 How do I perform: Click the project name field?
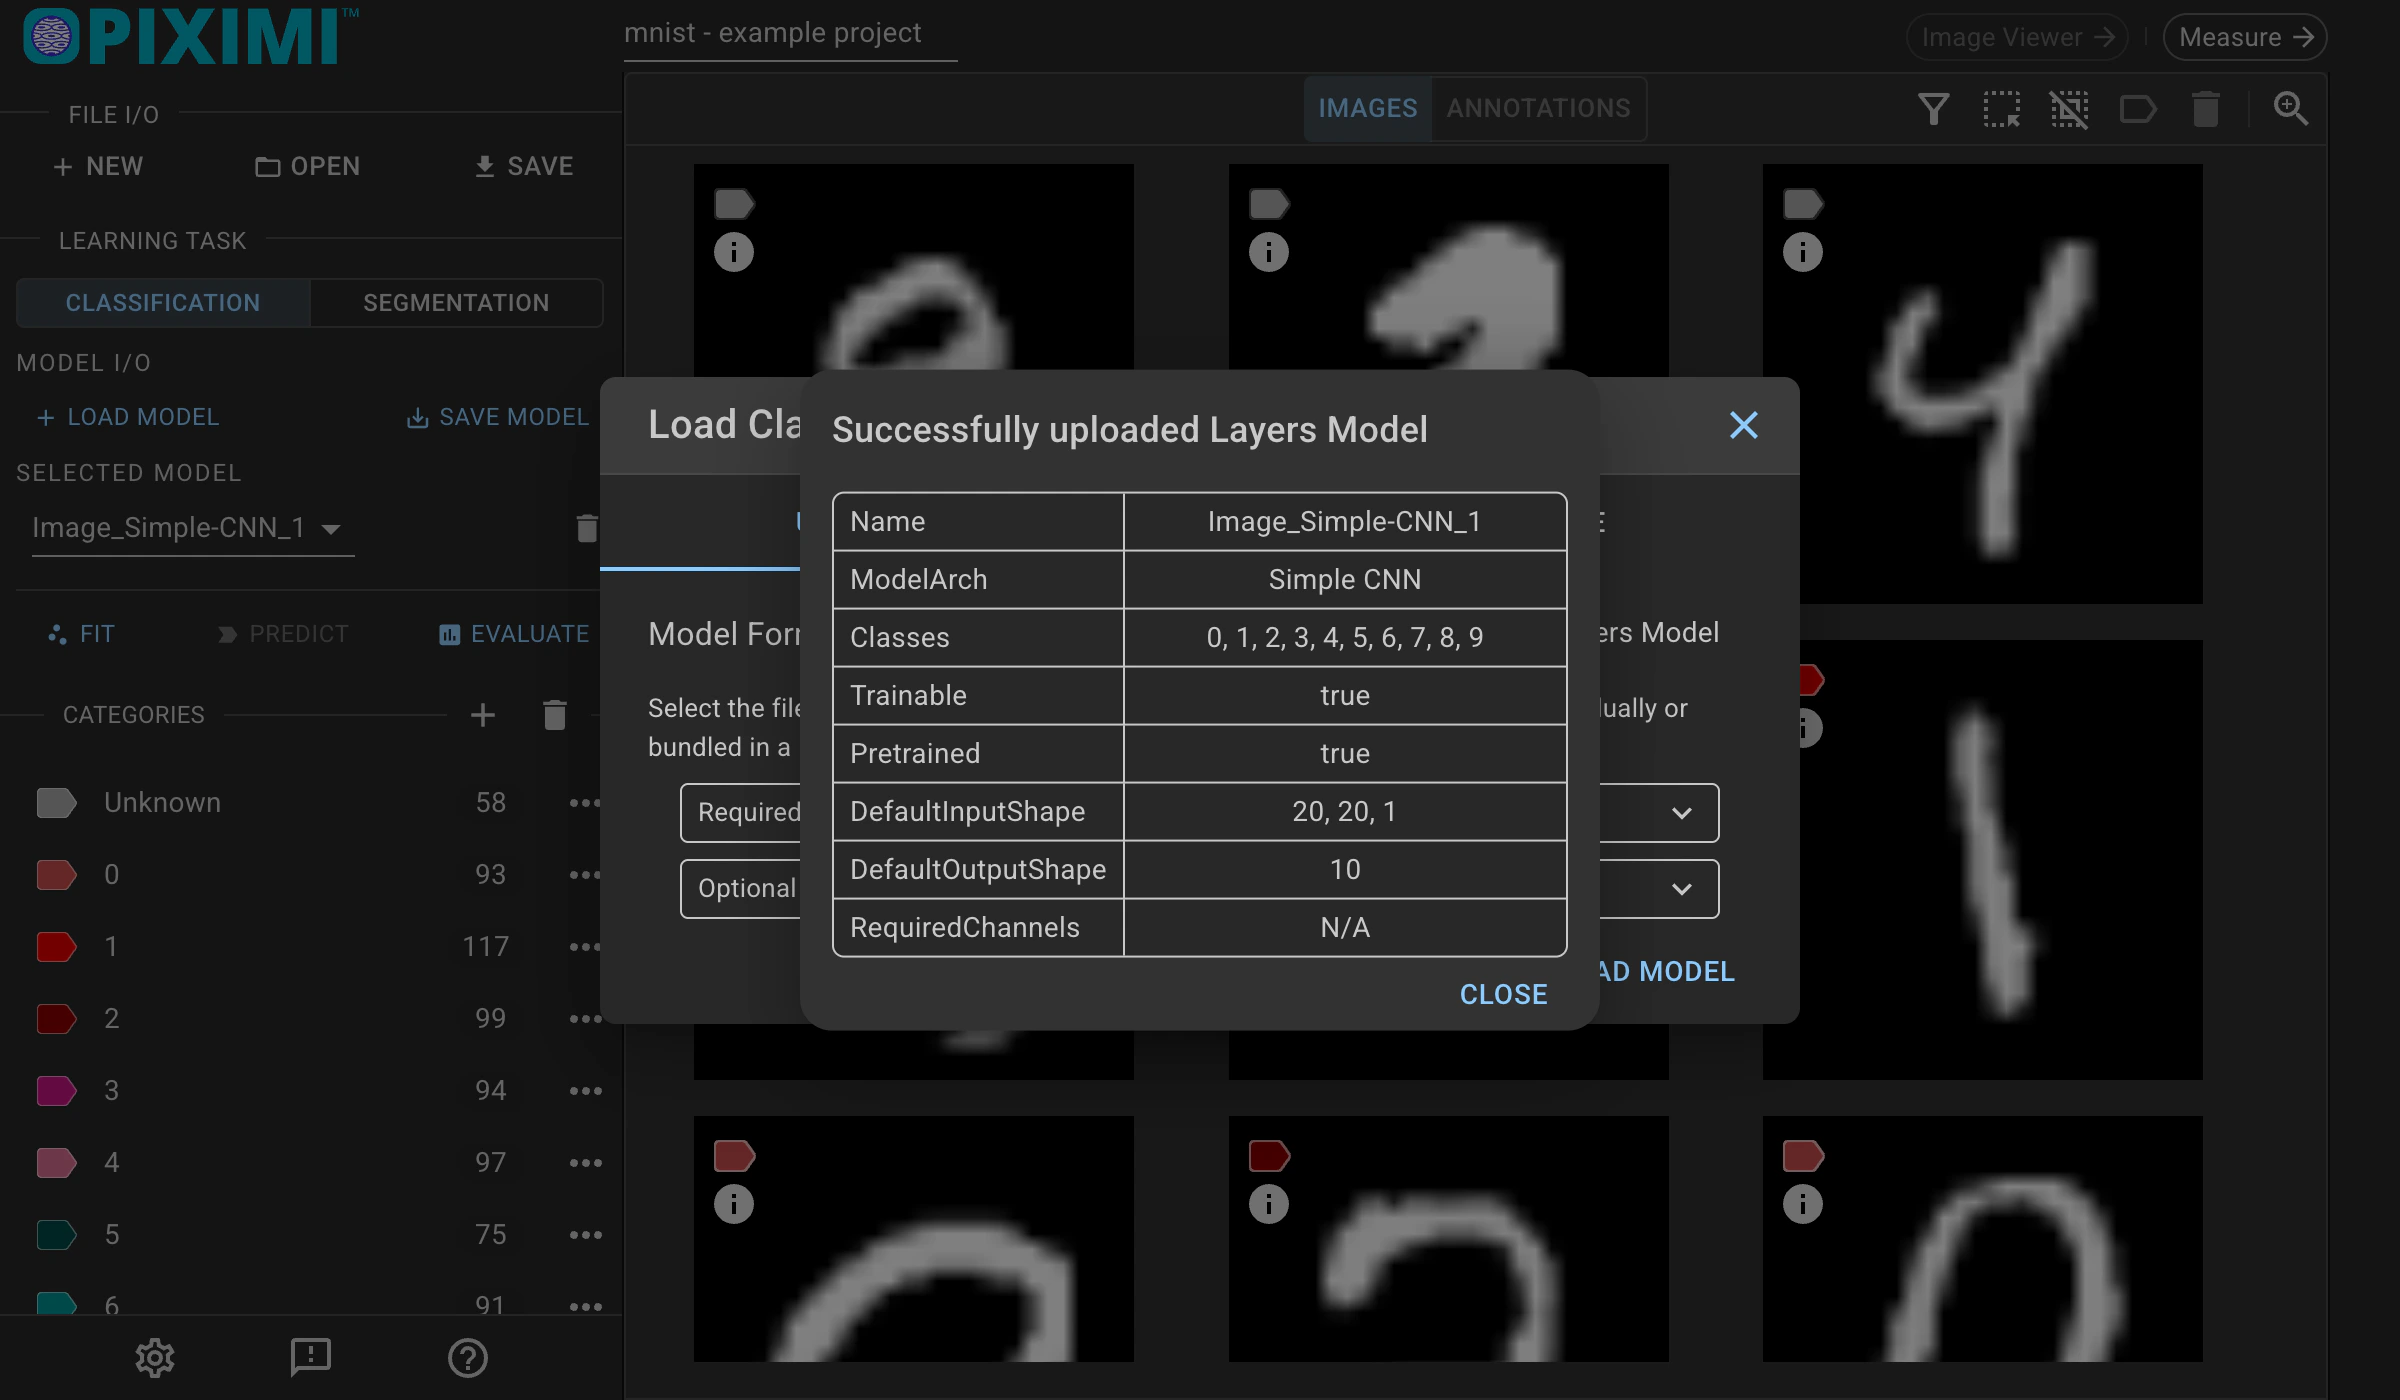point(790,34)
